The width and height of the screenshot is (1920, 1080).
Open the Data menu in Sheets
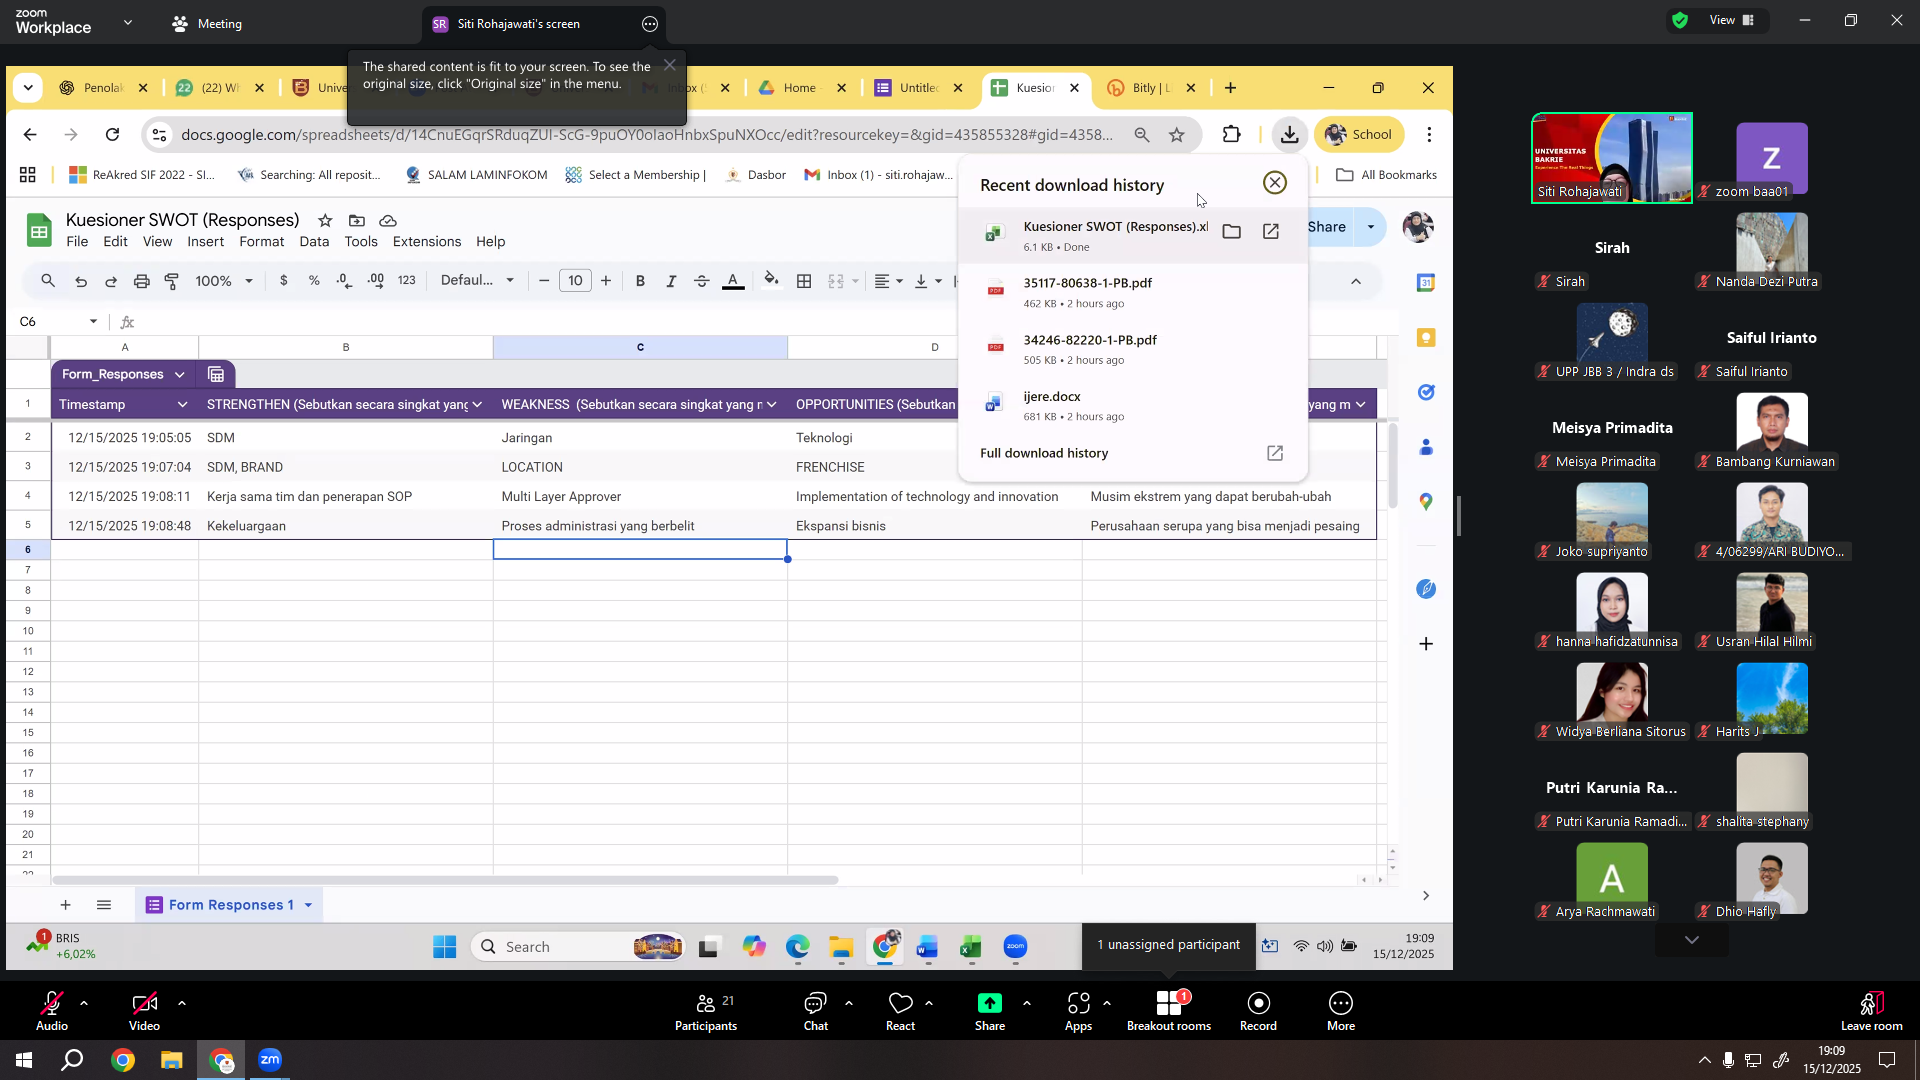pyautogui.click(x=314, y=242)
